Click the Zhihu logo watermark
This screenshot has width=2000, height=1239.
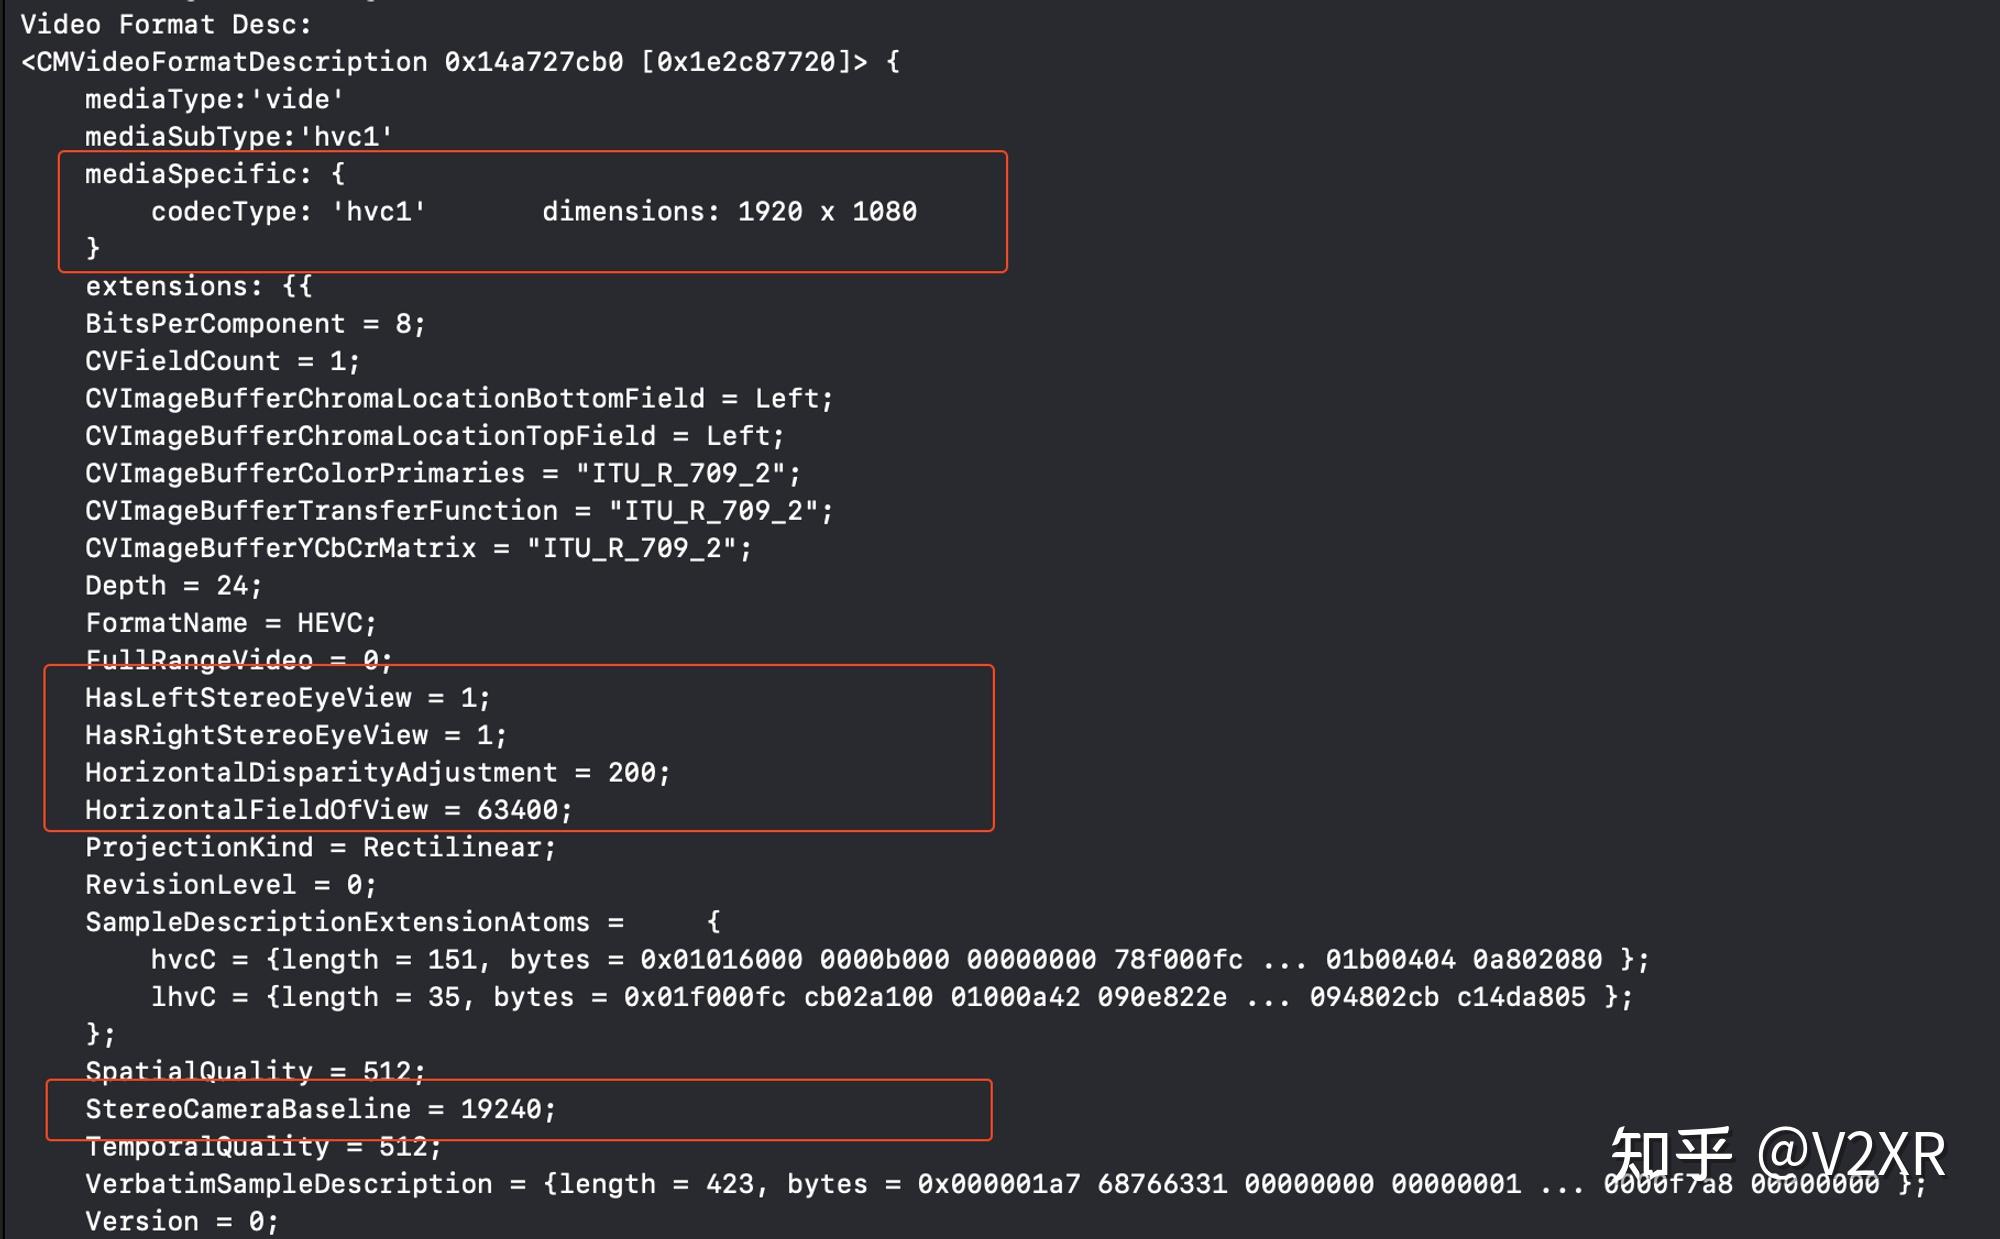(1670, 1155)
